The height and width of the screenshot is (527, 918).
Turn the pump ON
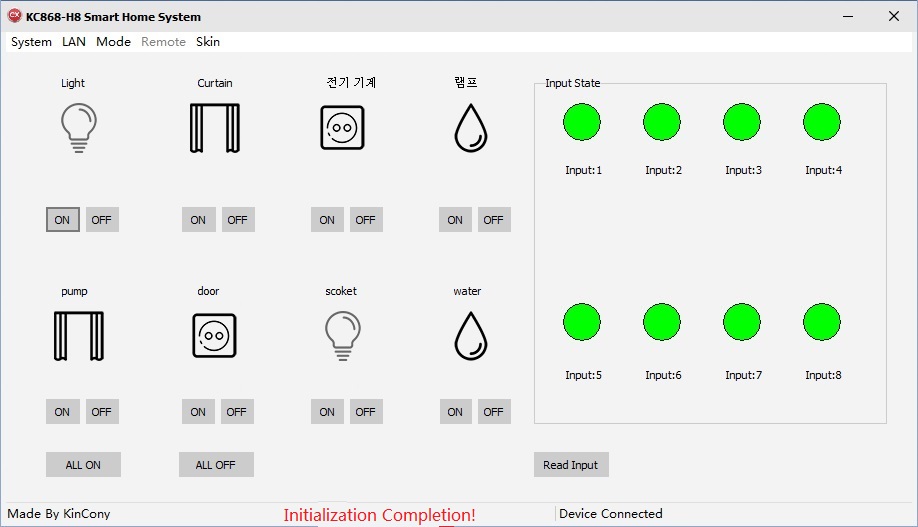(62, 412)
